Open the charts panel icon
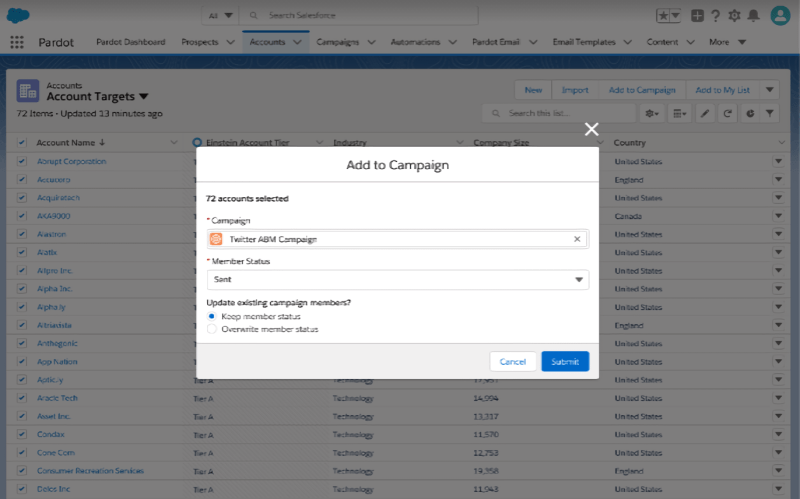The image size is (800, 499). pos(750,113)
